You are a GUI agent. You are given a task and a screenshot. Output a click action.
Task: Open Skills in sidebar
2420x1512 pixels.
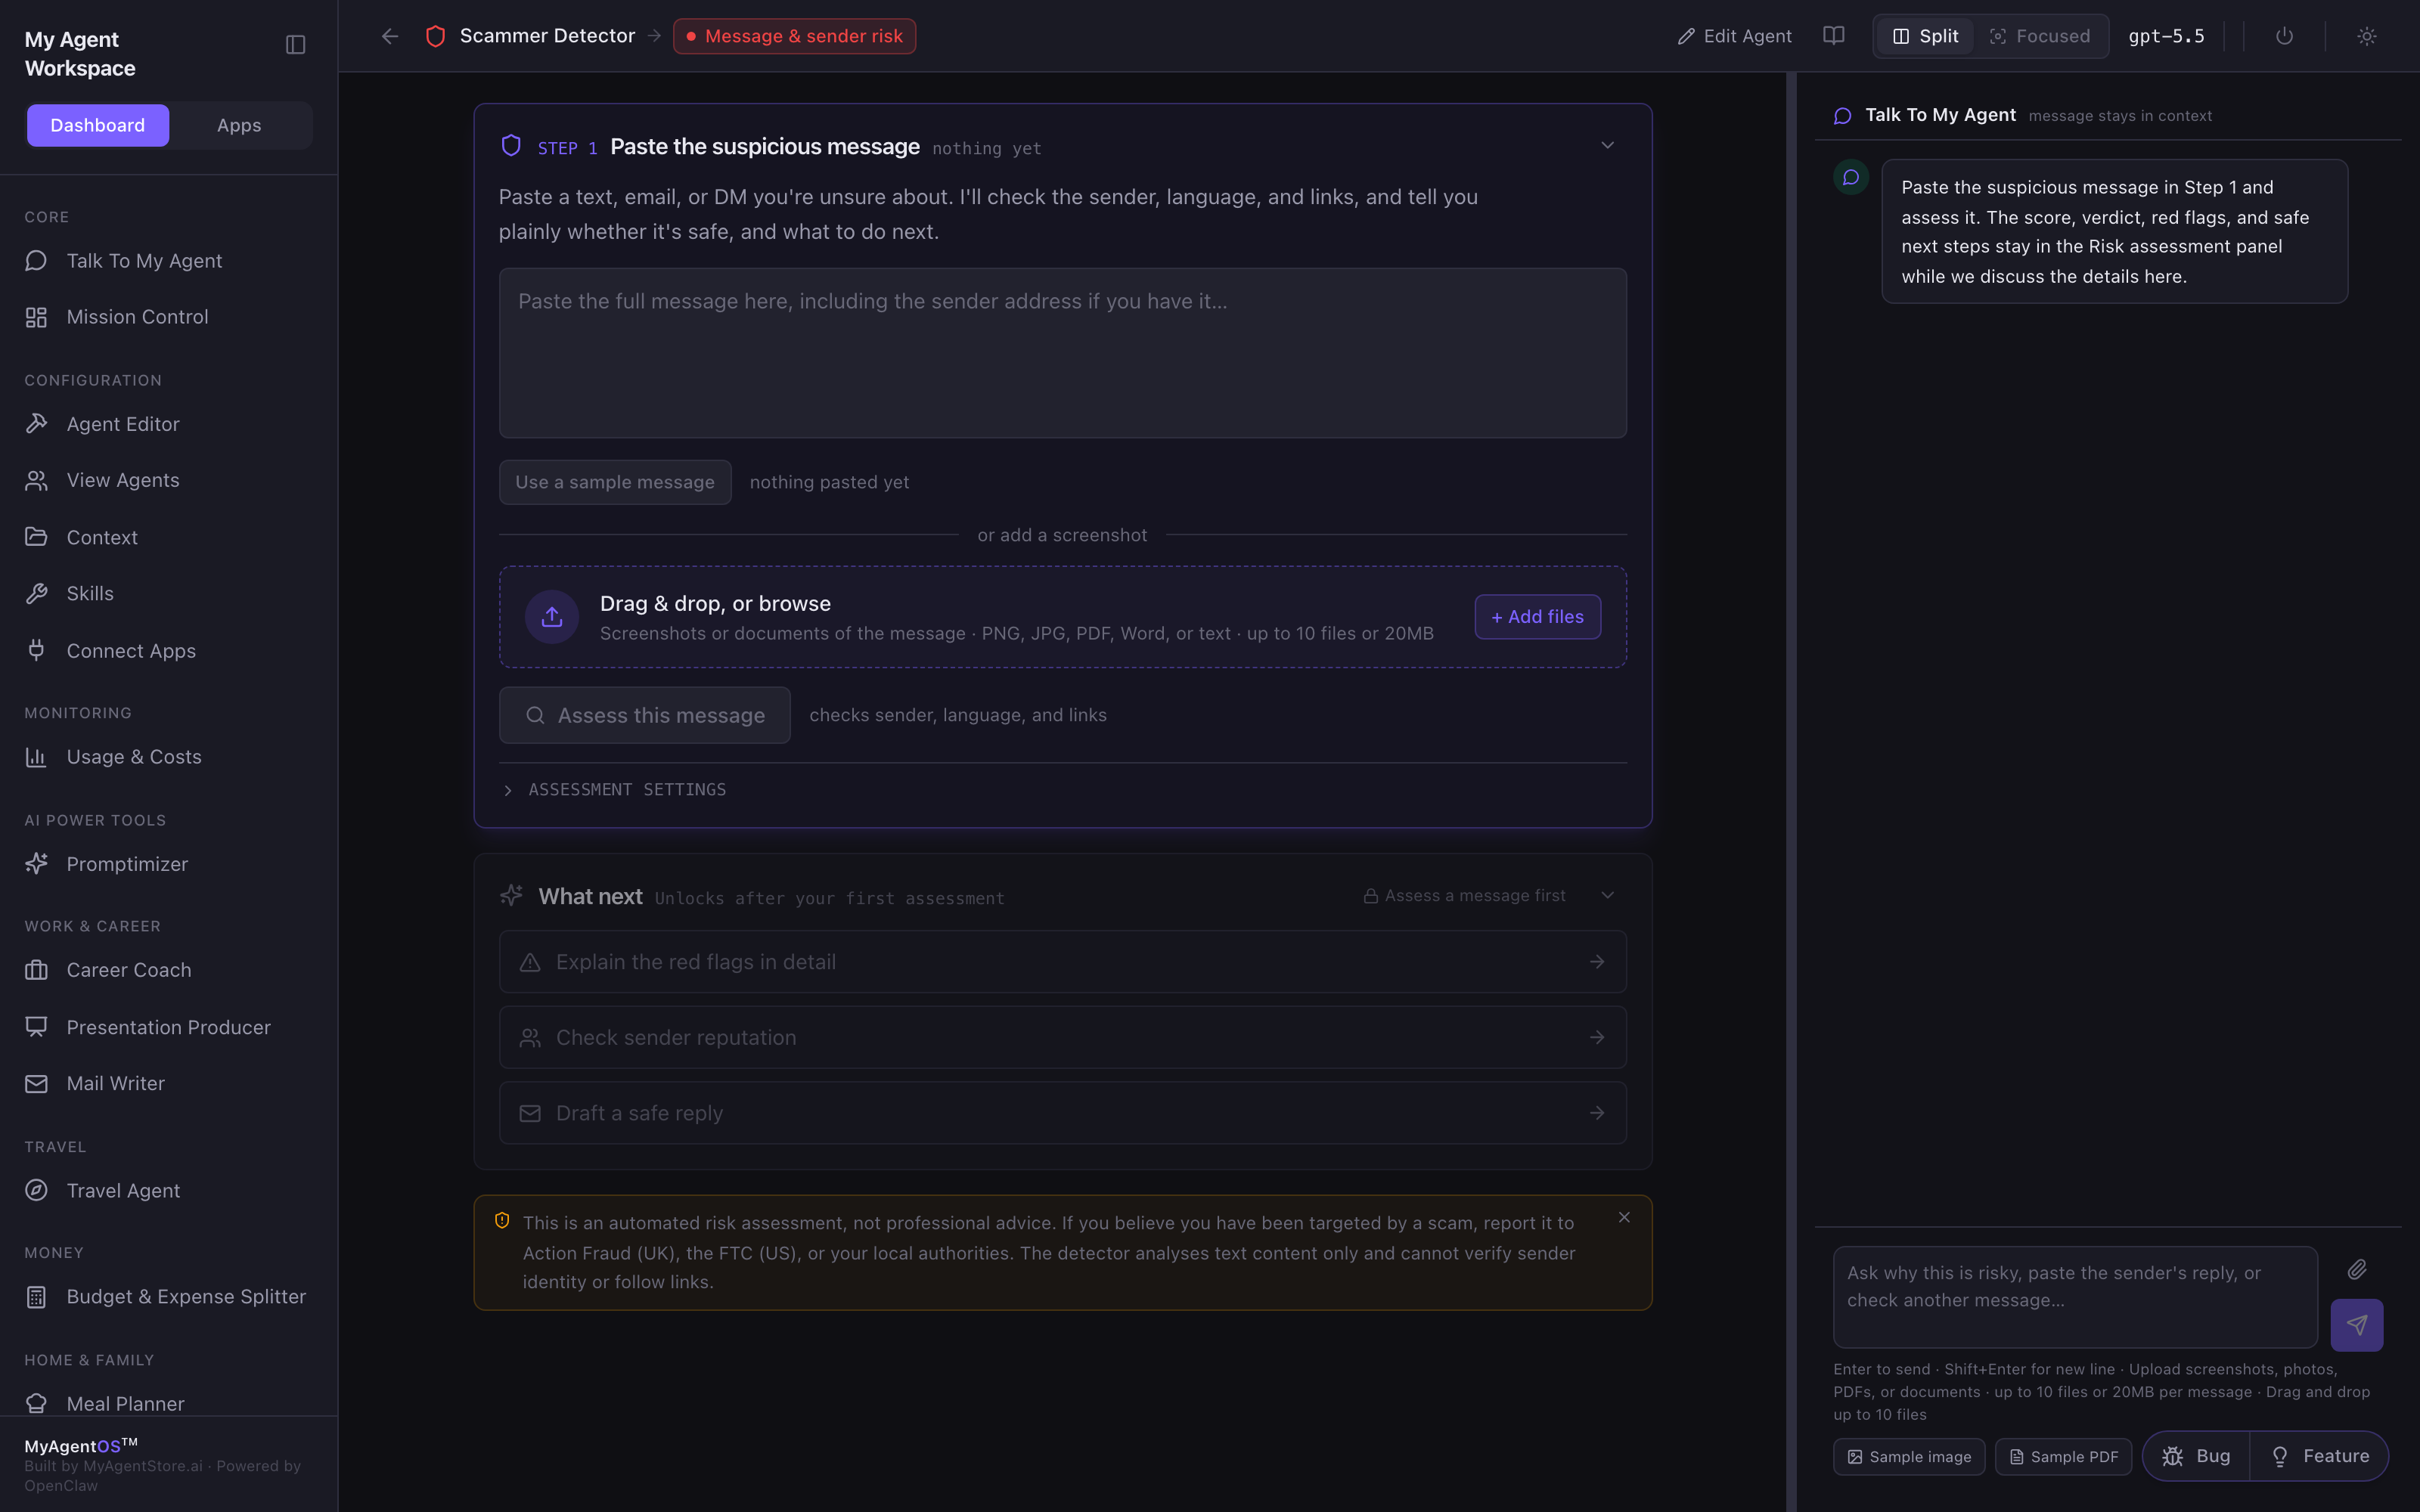pyautogui.click(x=168, y=594)
